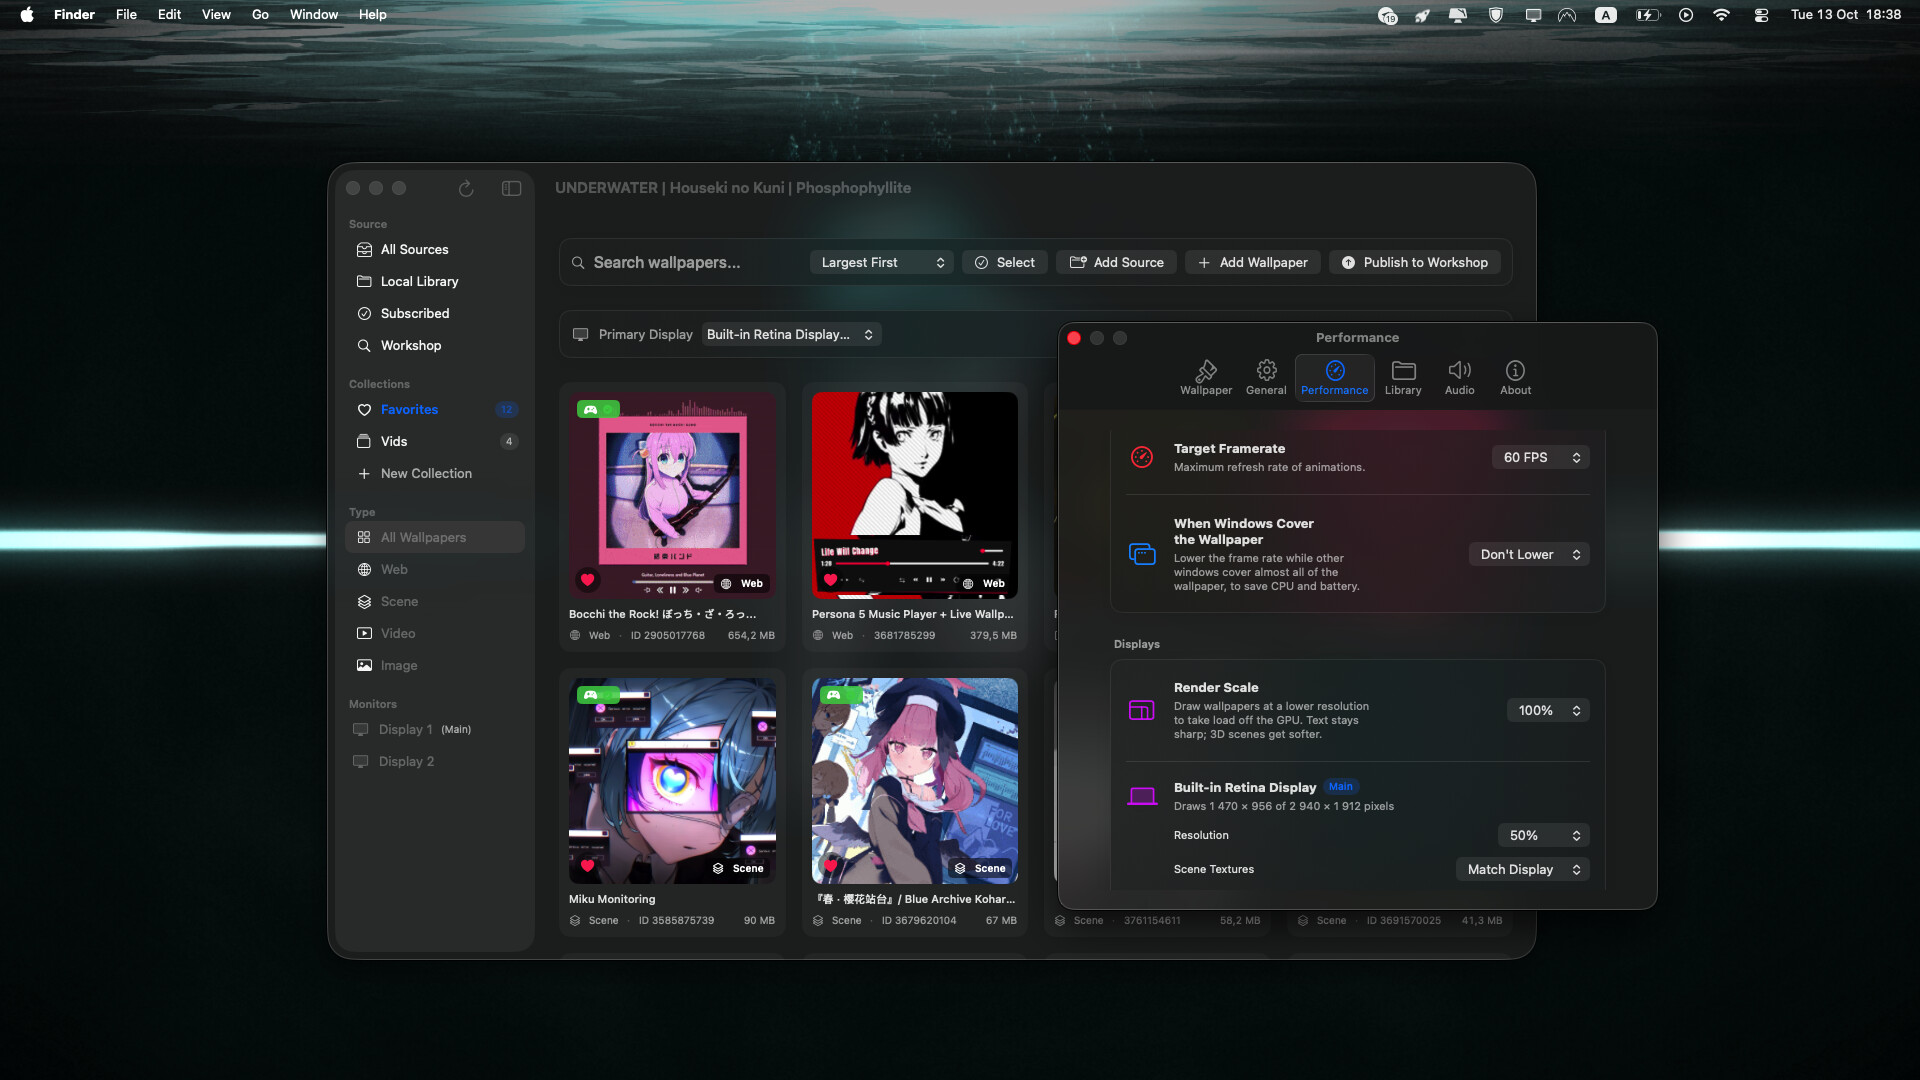
Task: Toggle favorite heart on Blue Archive Koharu wallpaper
Action: point(830,866)
